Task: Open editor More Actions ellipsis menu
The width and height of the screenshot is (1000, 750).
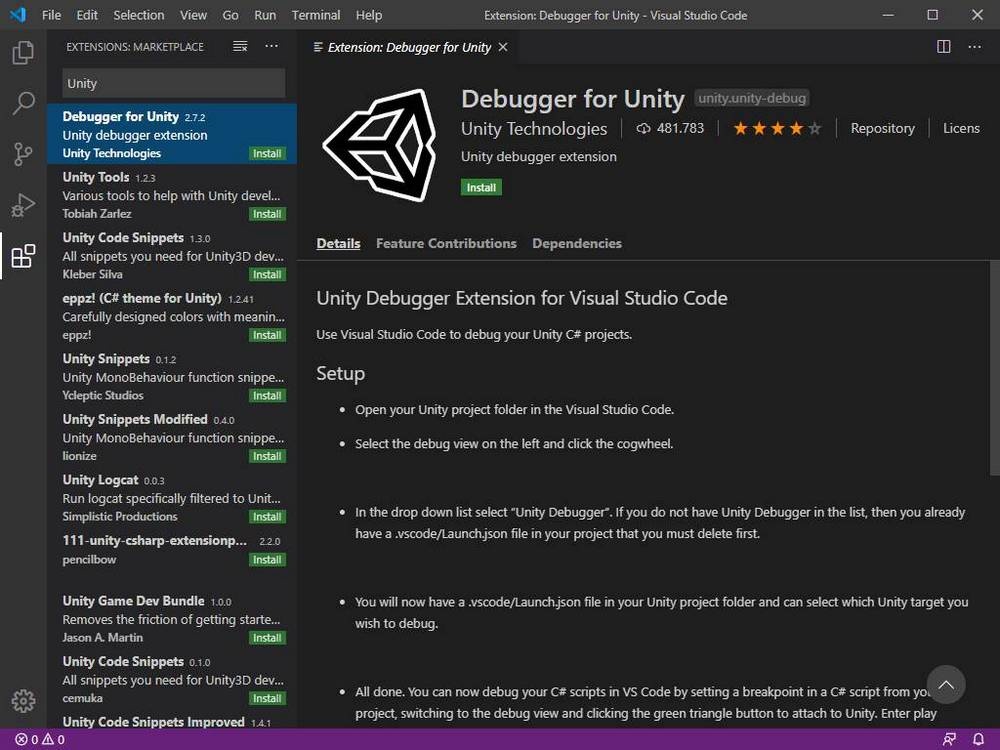Action: click(x=973, y=47)
